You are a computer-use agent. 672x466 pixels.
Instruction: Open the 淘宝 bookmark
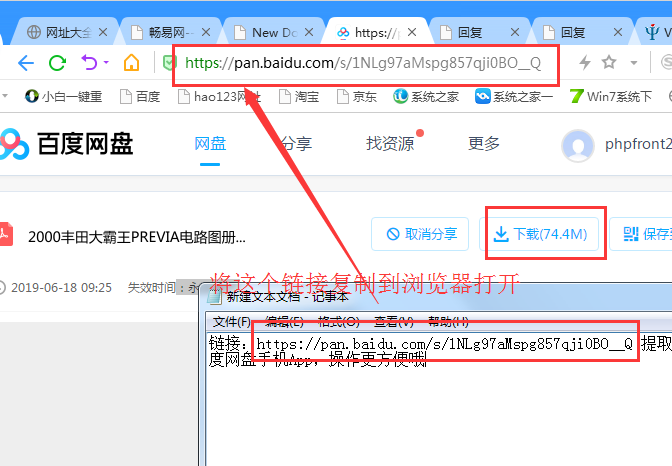pos(299,96)
